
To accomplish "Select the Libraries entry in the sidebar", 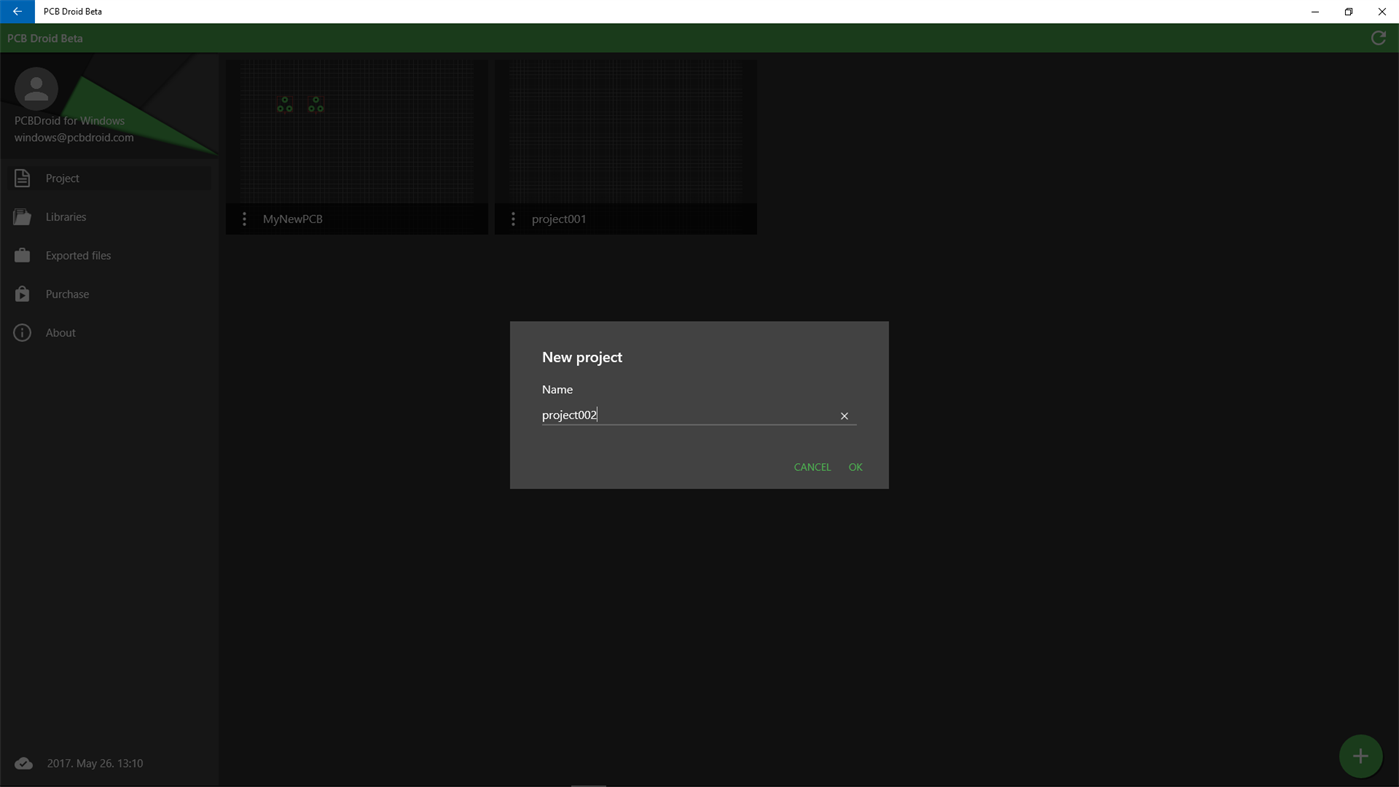I will point(67,216).
